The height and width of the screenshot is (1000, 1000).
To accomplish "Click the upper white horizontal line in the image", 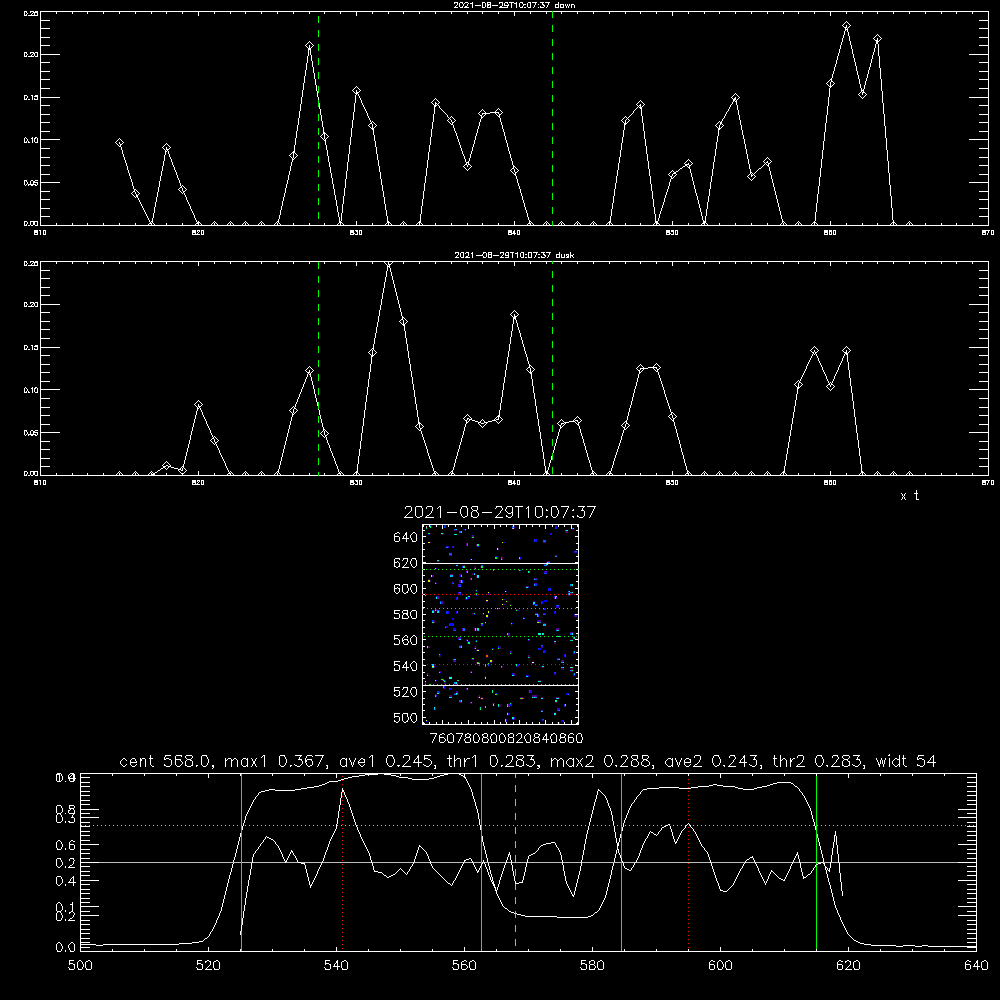I will [500, 563].
